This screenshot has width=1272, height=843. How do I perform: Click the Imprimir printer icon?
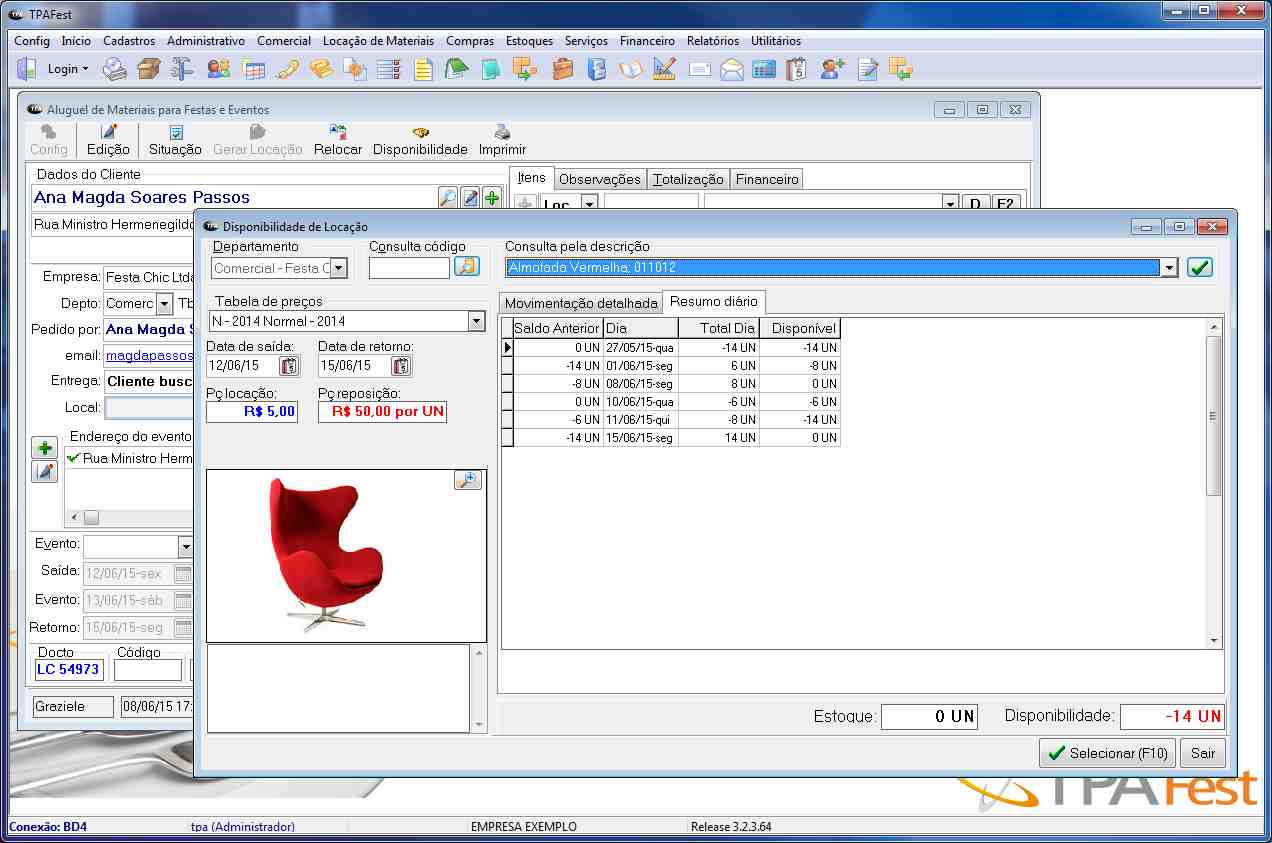point(502,133)
